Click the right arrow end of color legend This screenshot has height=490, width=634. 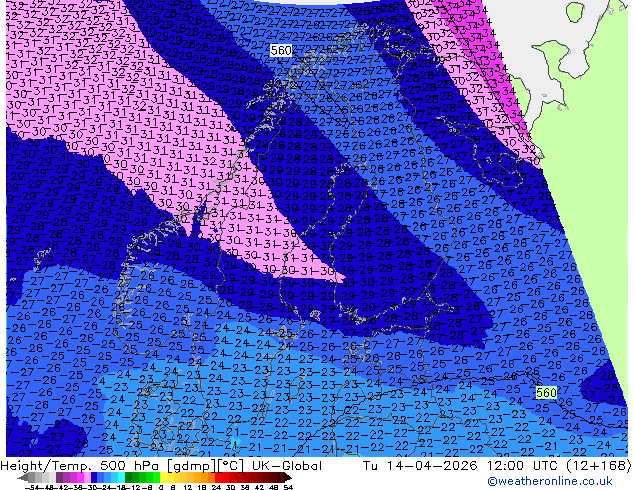point(288,478)
